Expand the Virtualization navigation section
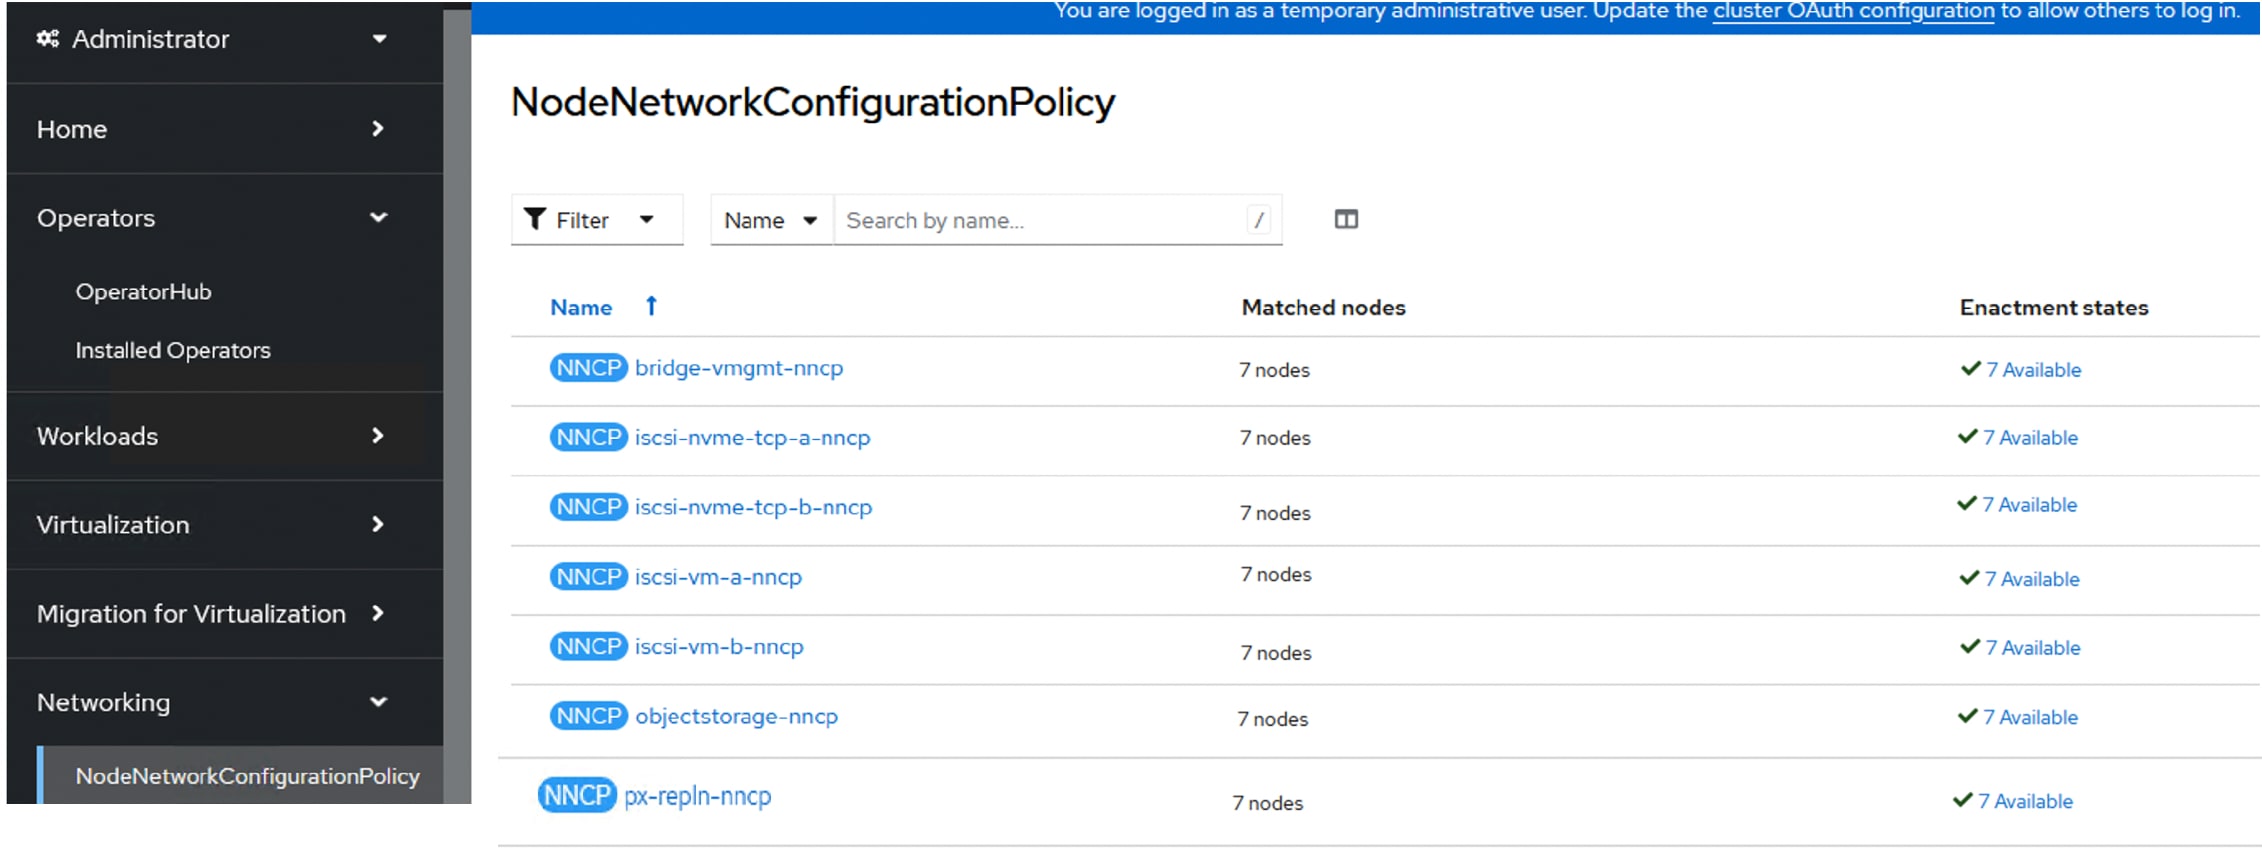 pos(212,525)
